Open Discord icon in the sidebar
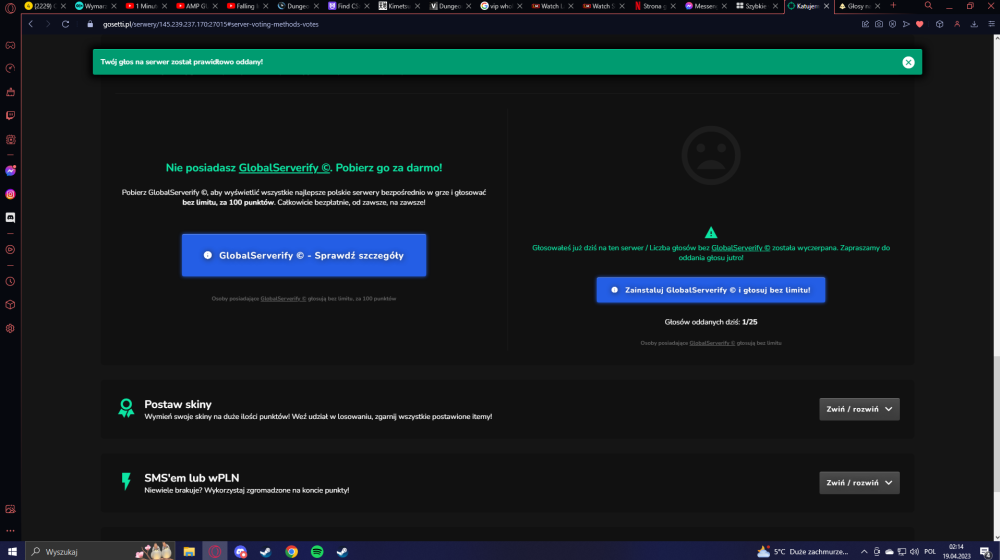 10,217
